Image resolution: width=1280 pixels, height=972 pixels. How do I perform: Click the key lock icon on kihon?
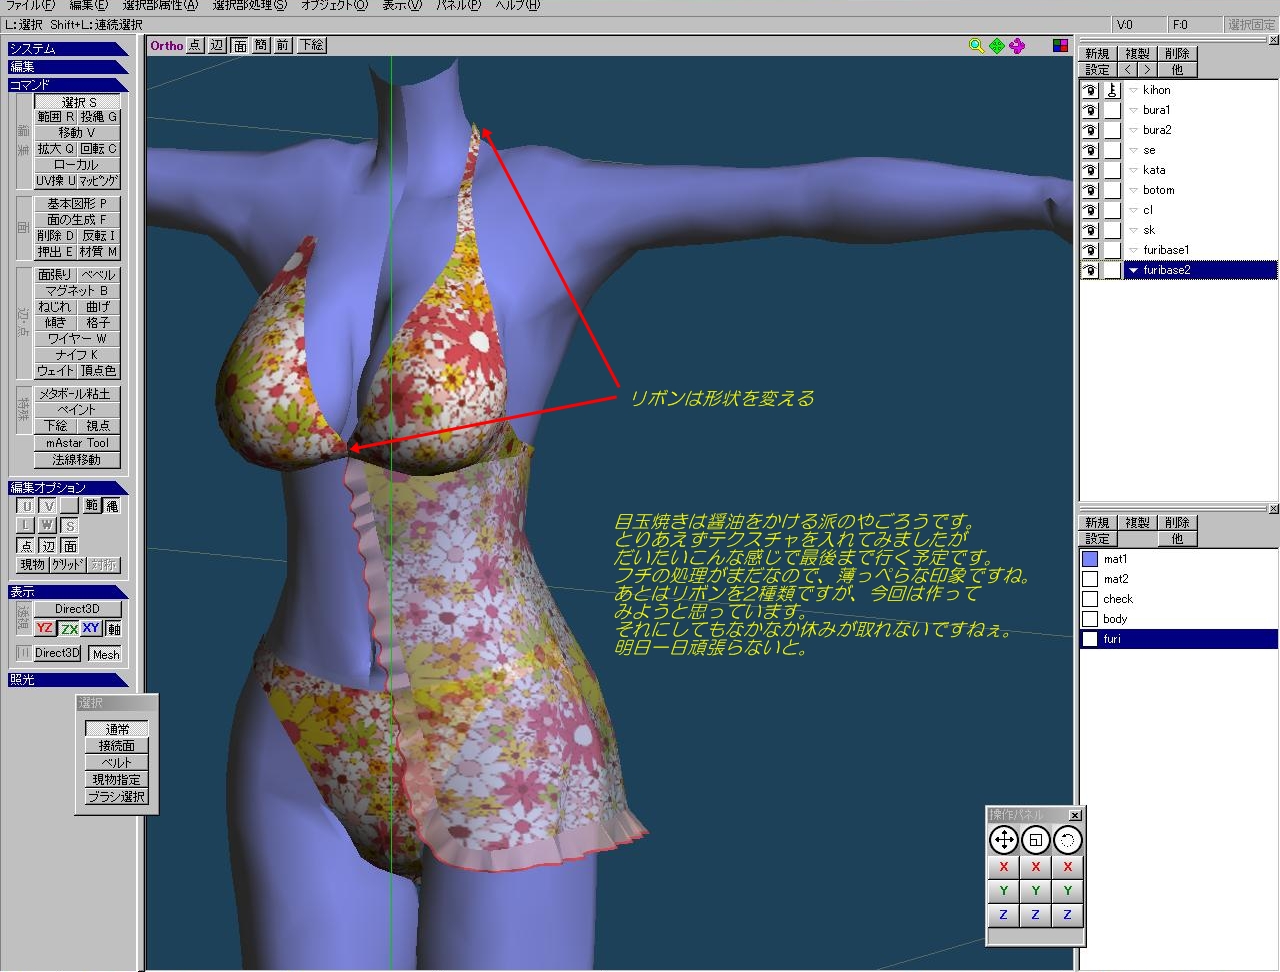(1112, 90)
